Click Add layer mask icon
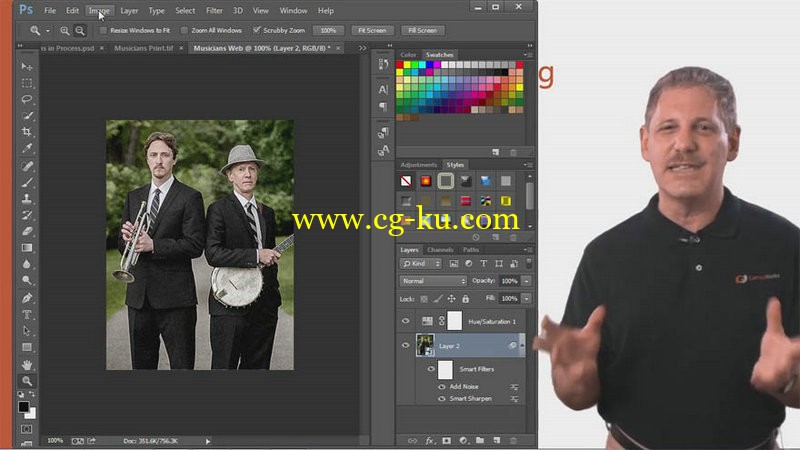Image resolution: width=800 pixels, height=450 pixels. coord(446,440)
